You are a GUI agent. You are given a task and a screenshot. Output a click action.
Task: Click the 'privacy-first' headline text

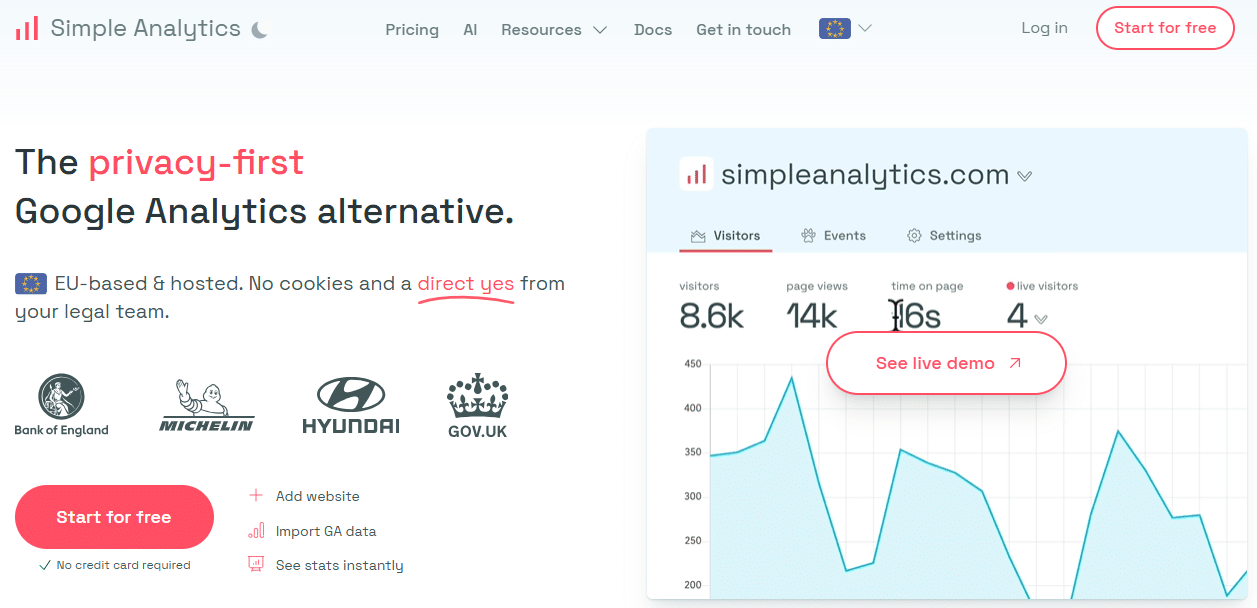(196, 162)
